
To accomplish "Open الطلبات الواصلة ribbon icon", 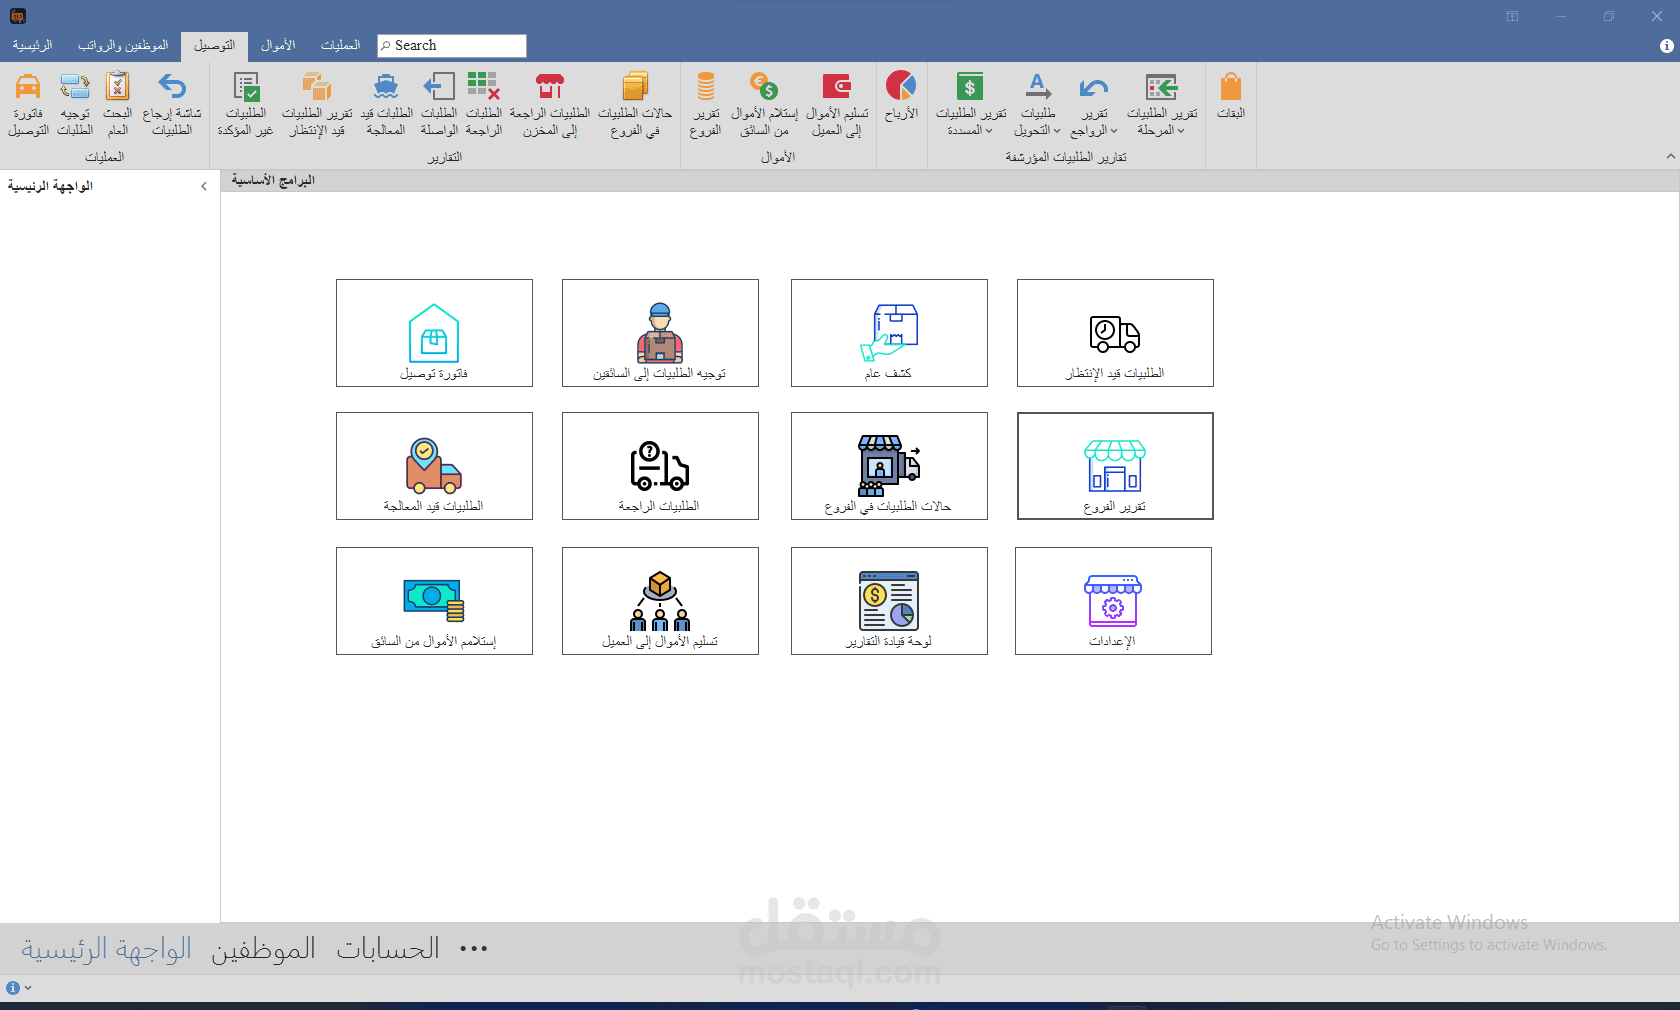I will point(439,86).
